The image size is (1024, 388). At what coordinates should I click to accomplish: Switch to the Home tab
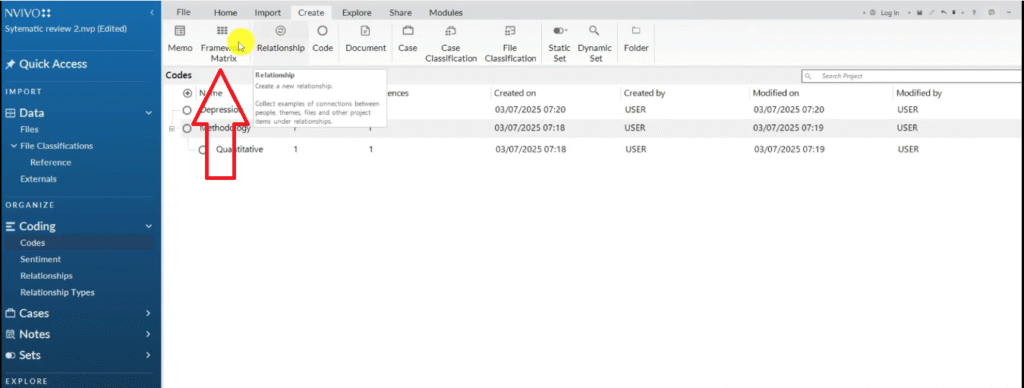[225, 12]
